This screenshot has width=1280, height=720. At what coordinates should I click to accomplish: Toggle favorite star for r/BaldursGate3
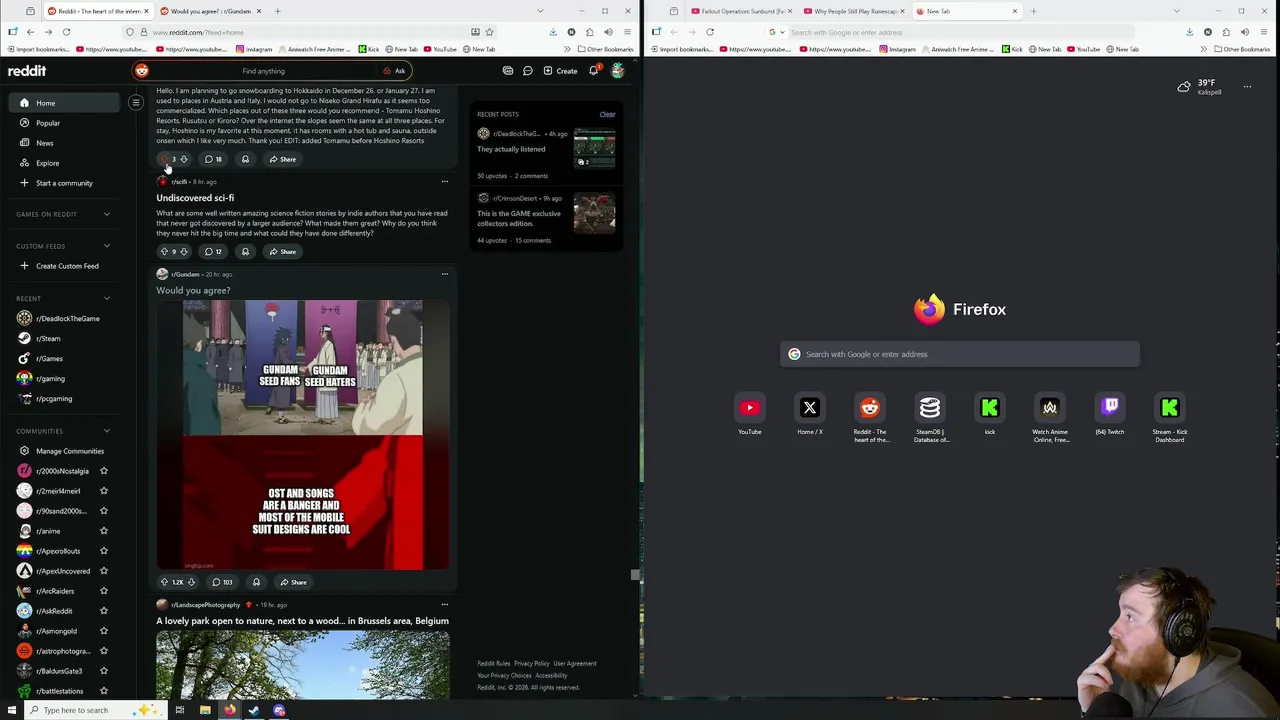[x=104, y=671]
